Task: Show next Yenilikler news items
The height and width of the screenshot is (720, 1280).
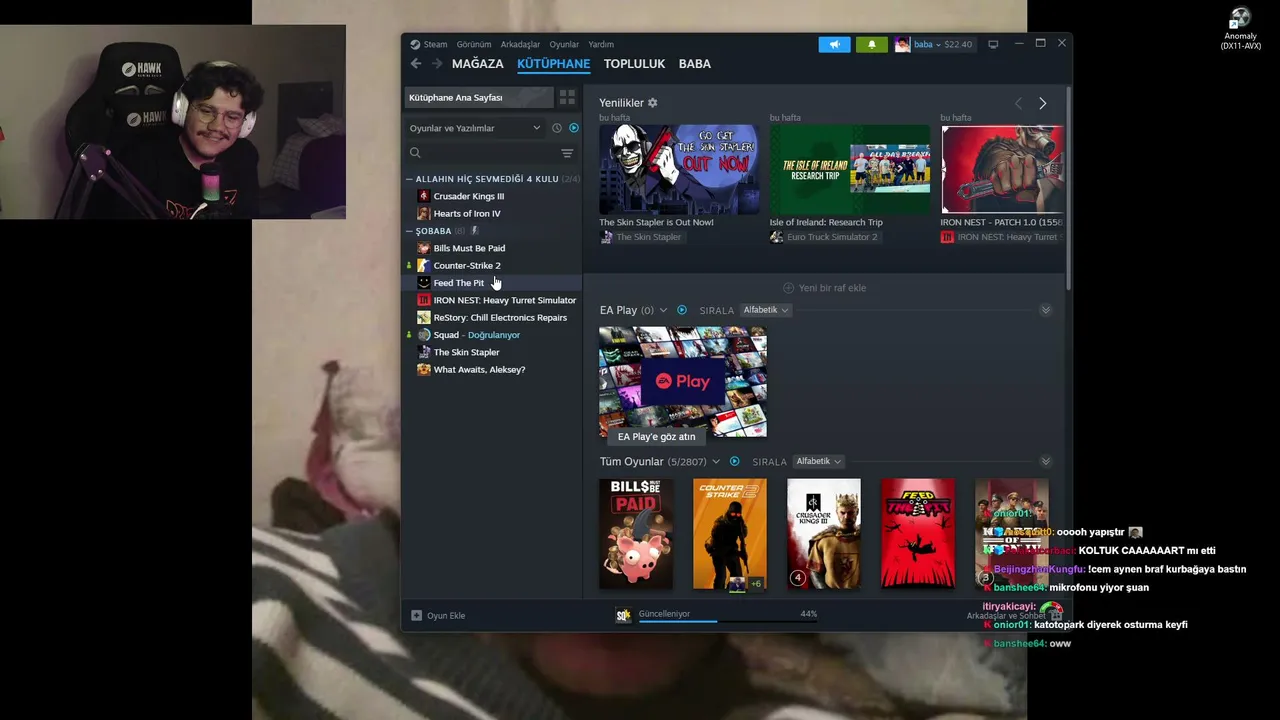Action: (x=1042, y=103)
